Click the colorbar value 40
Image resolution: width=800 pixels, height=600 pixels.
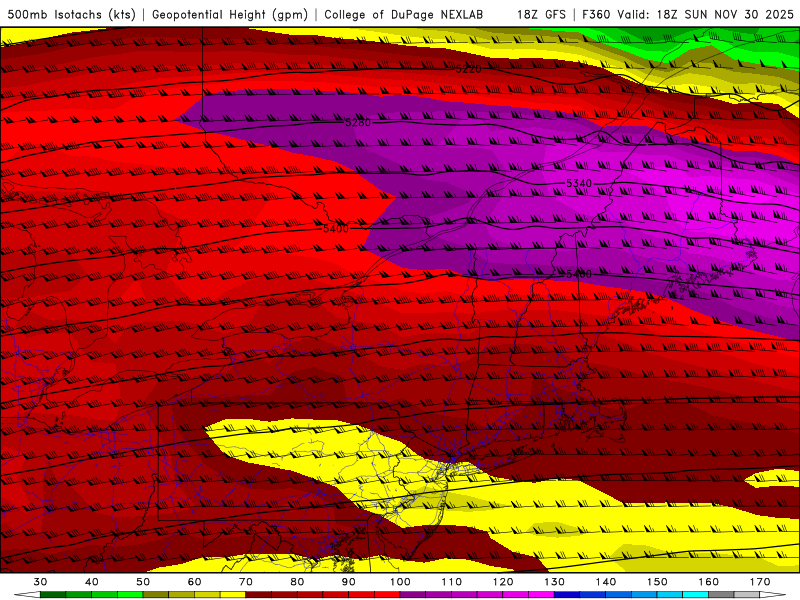pyautogui.click(x=92, y=582)
